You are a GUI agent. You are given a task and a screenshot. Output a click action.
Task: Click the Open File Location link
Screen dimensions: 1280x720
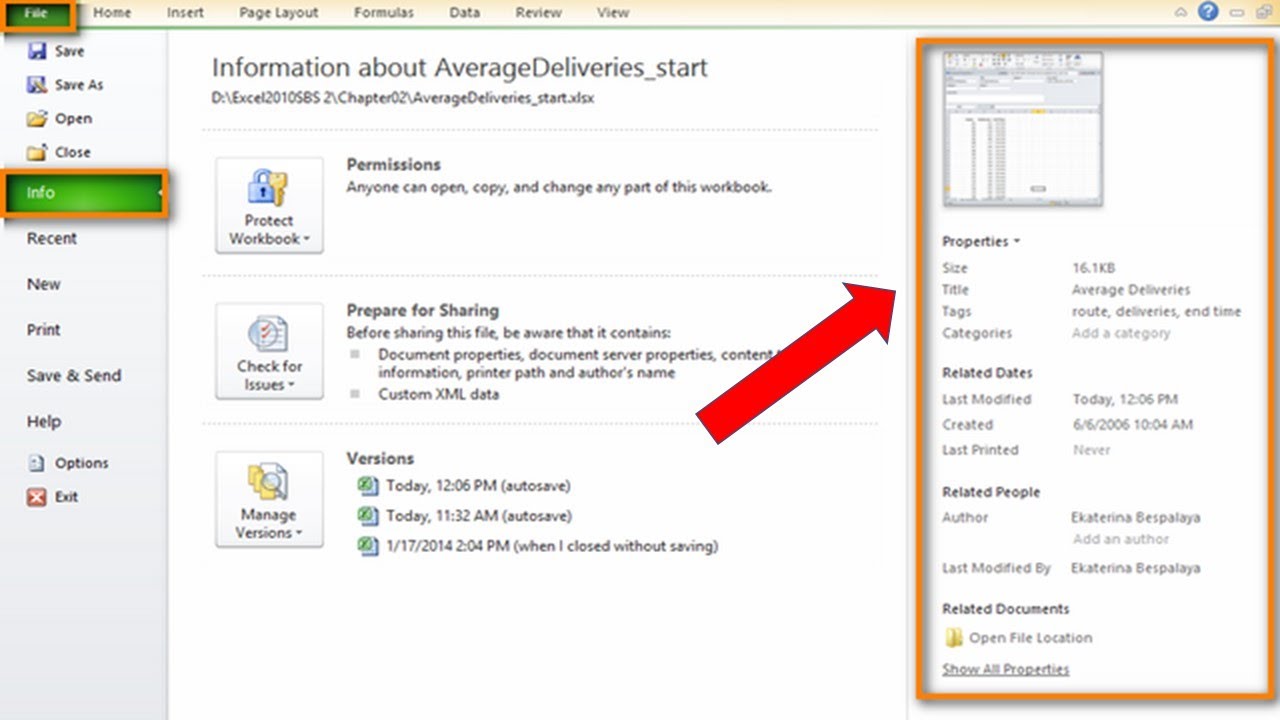[1031, 638]
